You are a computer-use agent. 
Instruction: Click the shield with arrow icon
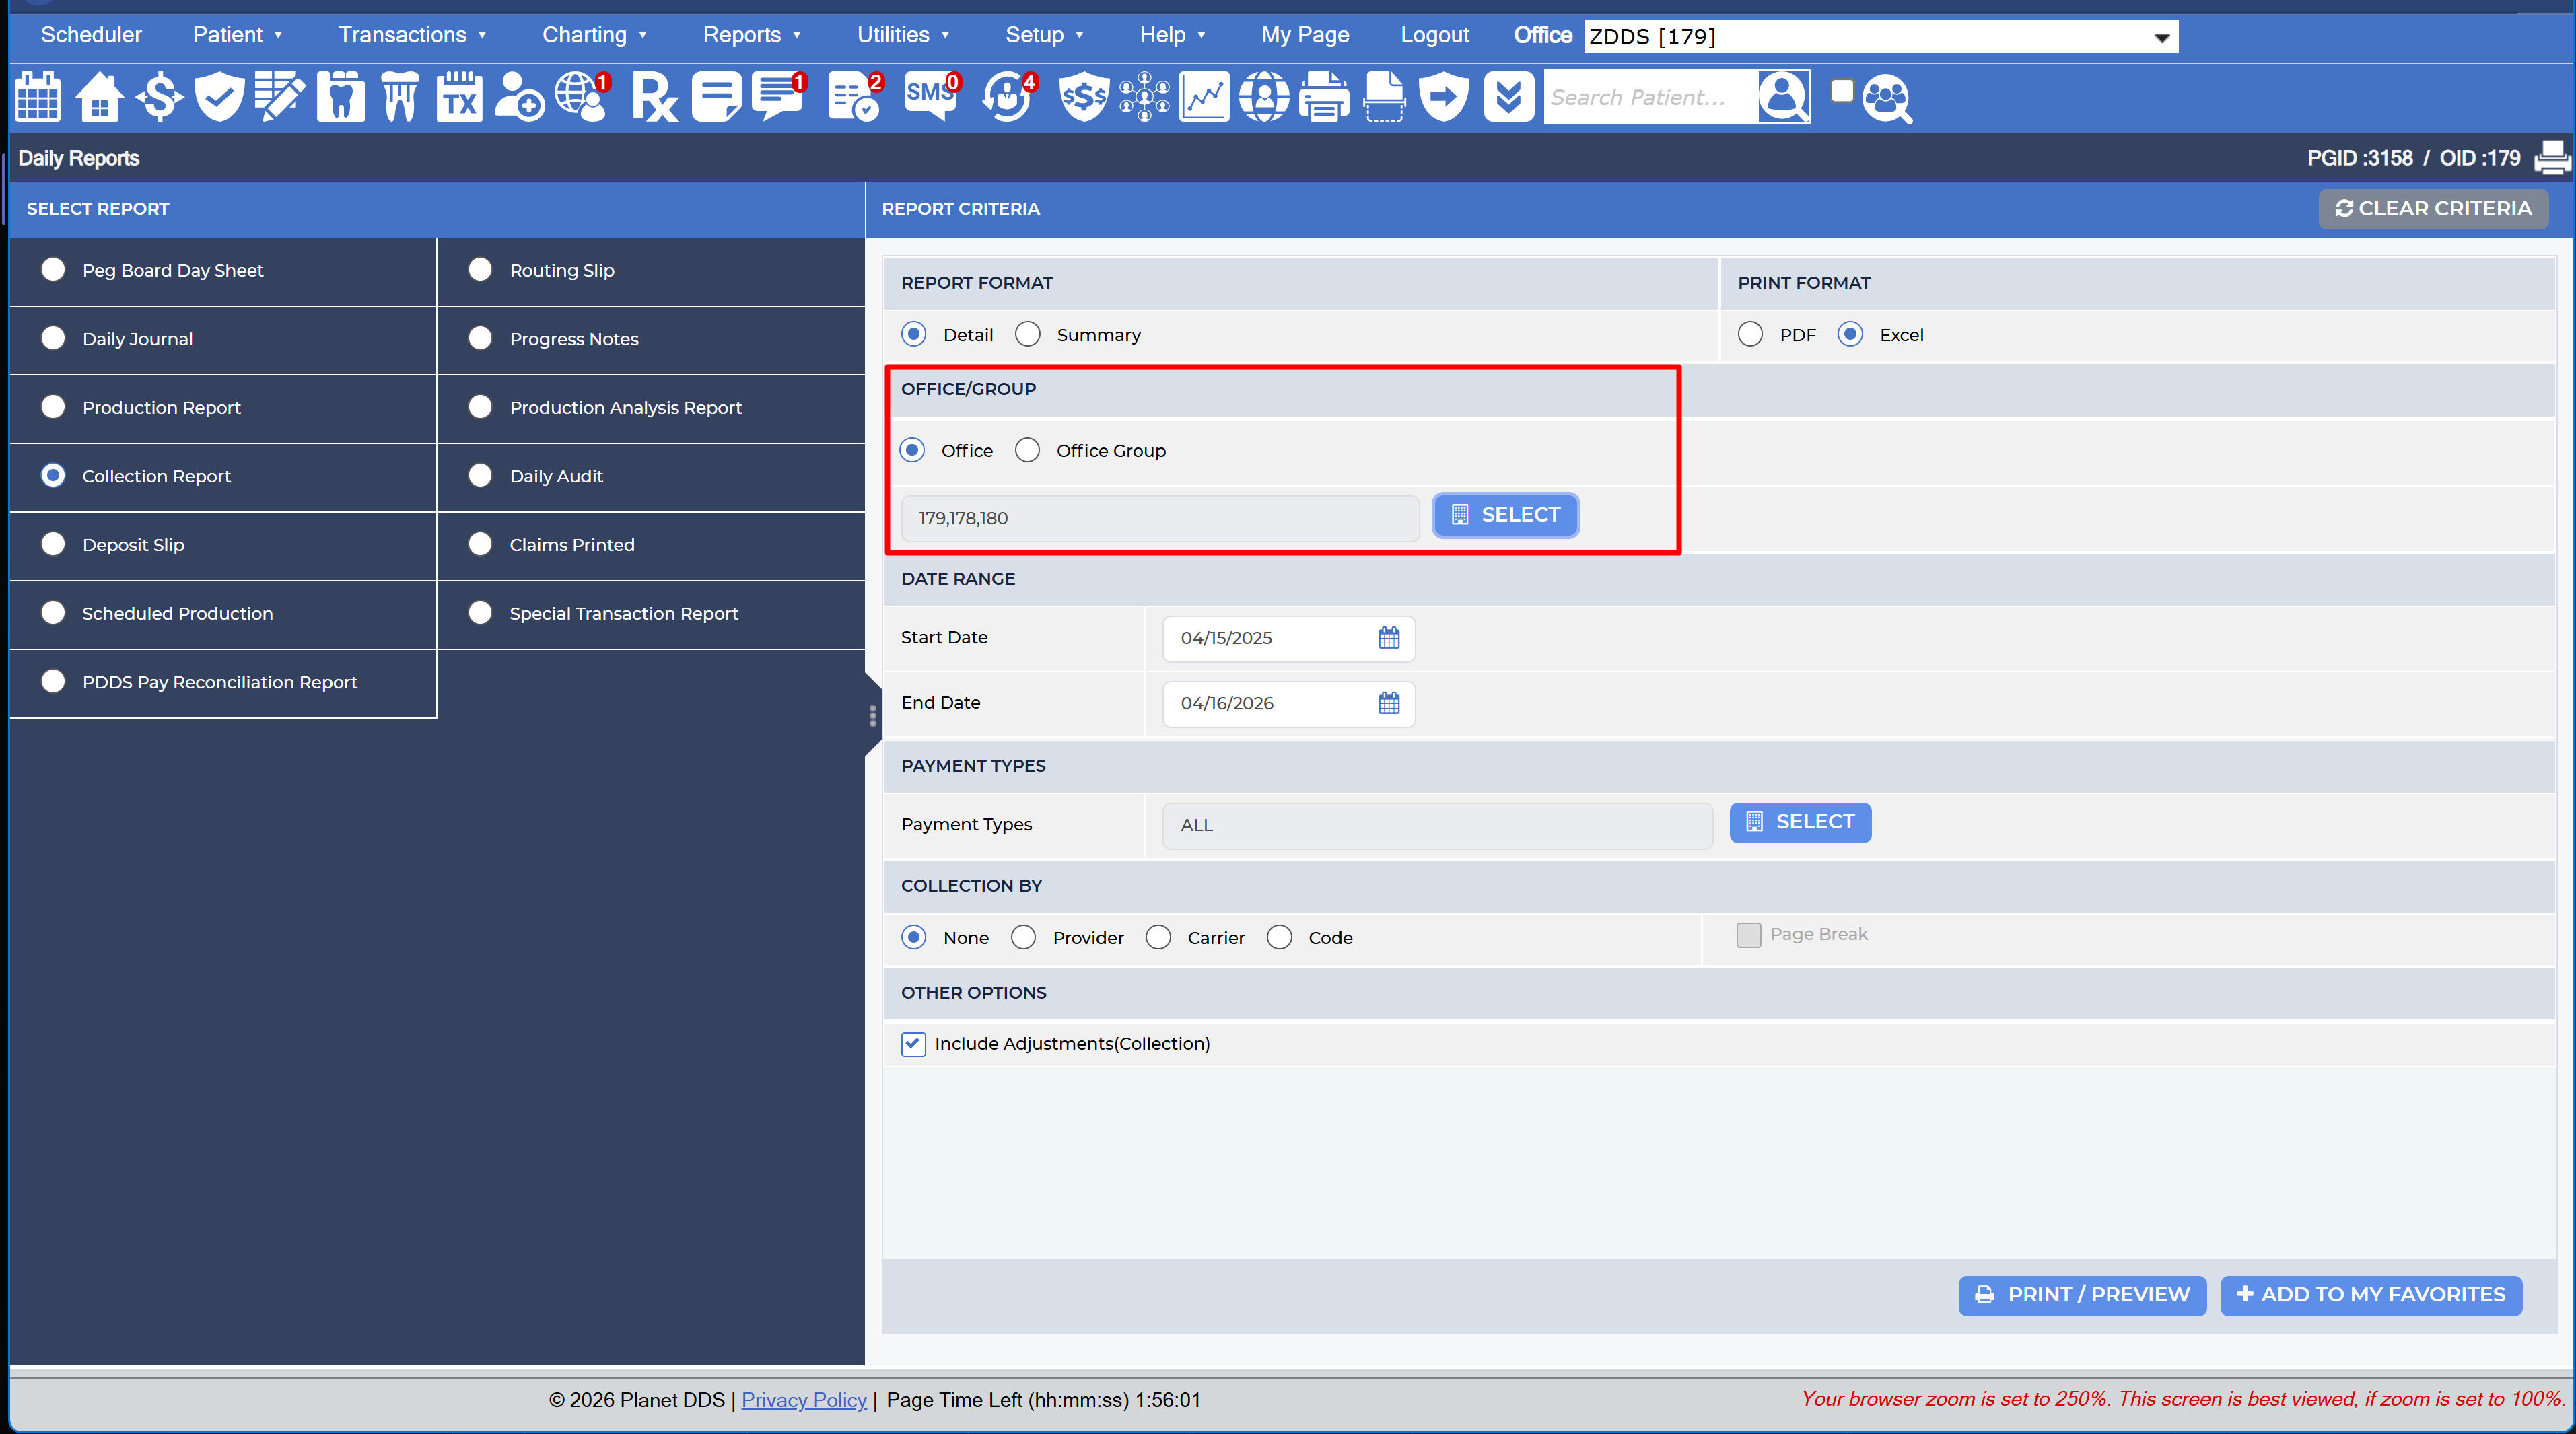(1443, 97)
